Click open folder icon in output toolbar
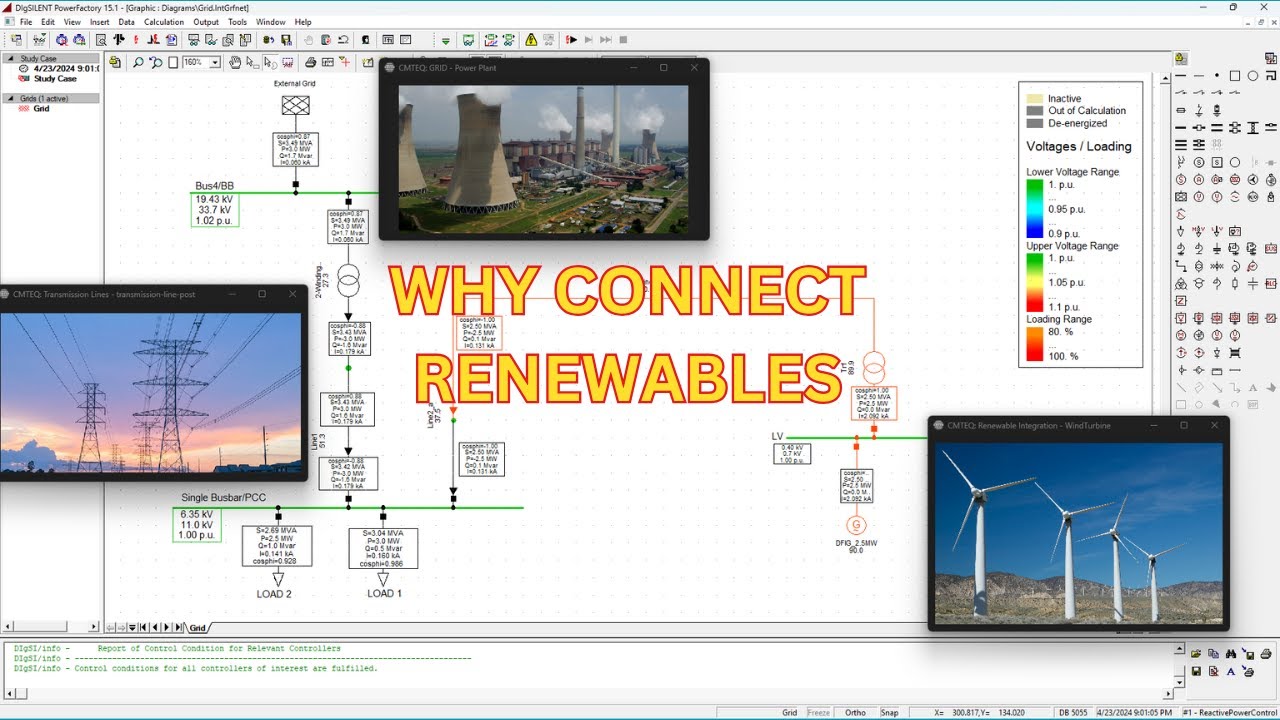 point(1196,653)
